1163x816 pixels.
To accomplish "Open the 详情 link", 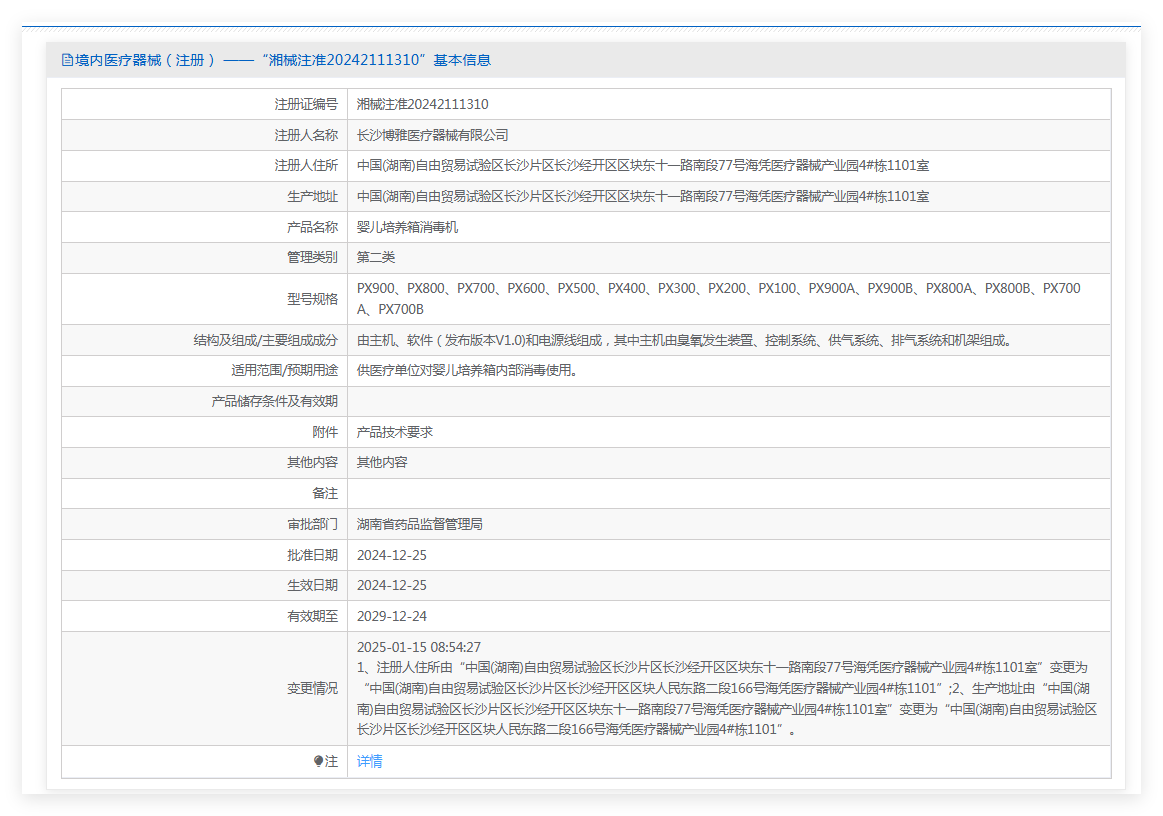I will (369, 761).
